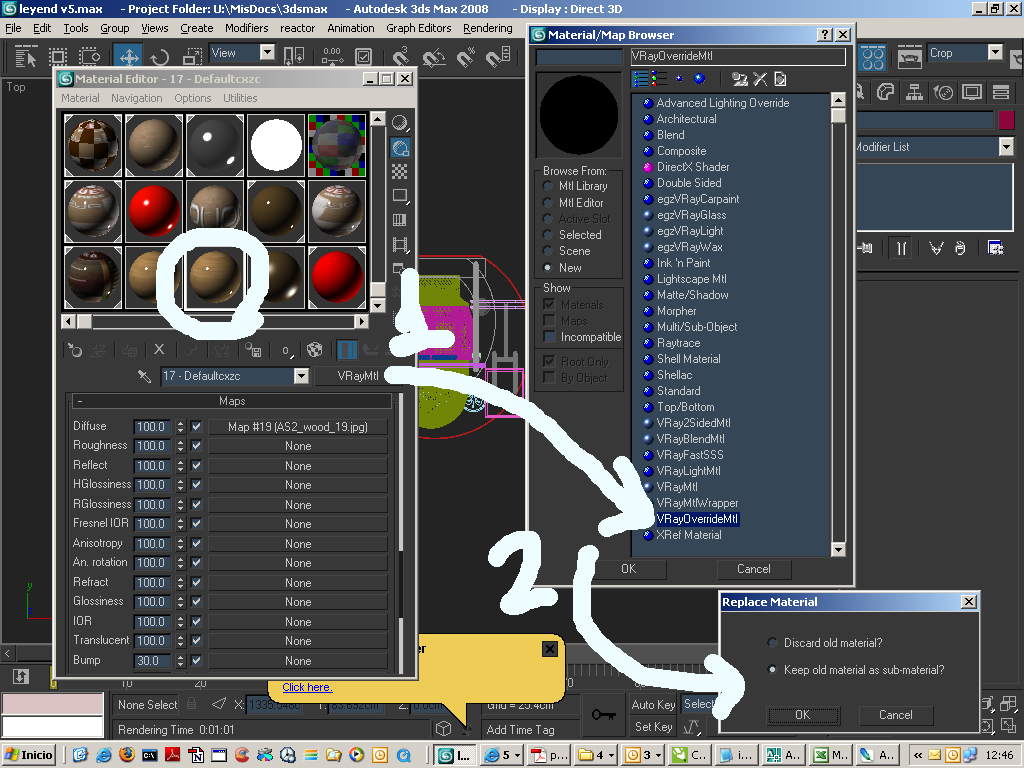Open the Graph Editors menu
This screenshot has width=1024, height=768.
(x=419, y=28)
